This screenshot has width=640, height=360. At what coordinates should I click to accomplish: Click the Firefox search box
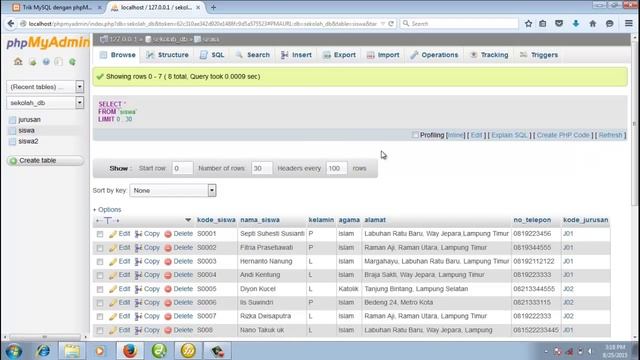point(459,24)
